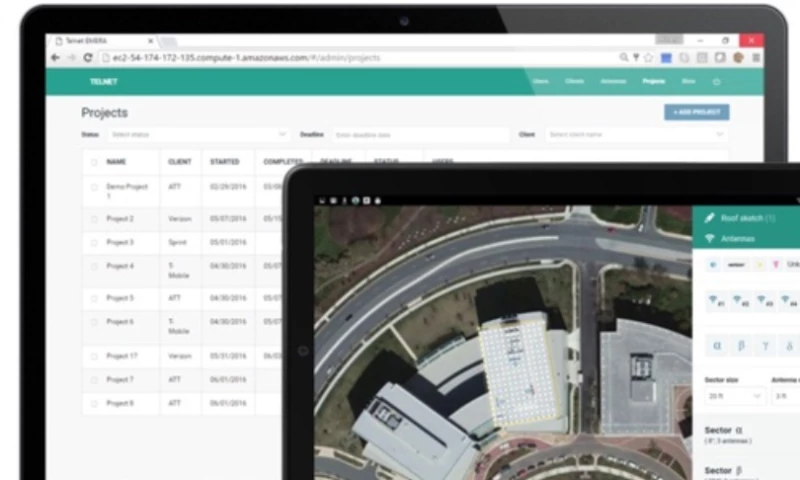Image resolution: width=800 pixels, height=480 pixels.
Task: Click the Project 8 name cell
Action: 120,403
